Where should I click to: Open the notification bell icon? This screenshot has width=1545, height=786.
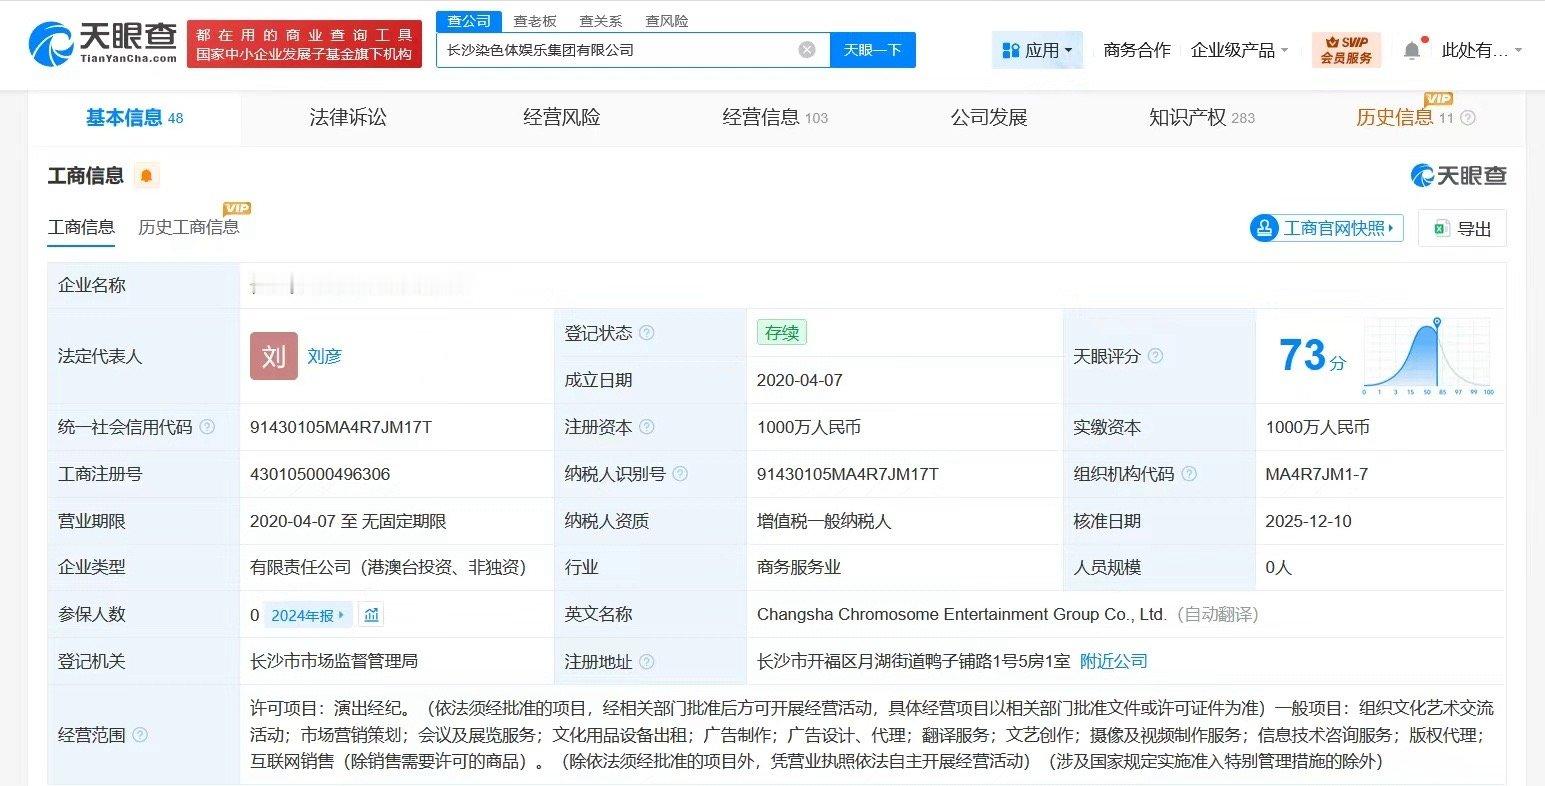tap(1411, 50)
